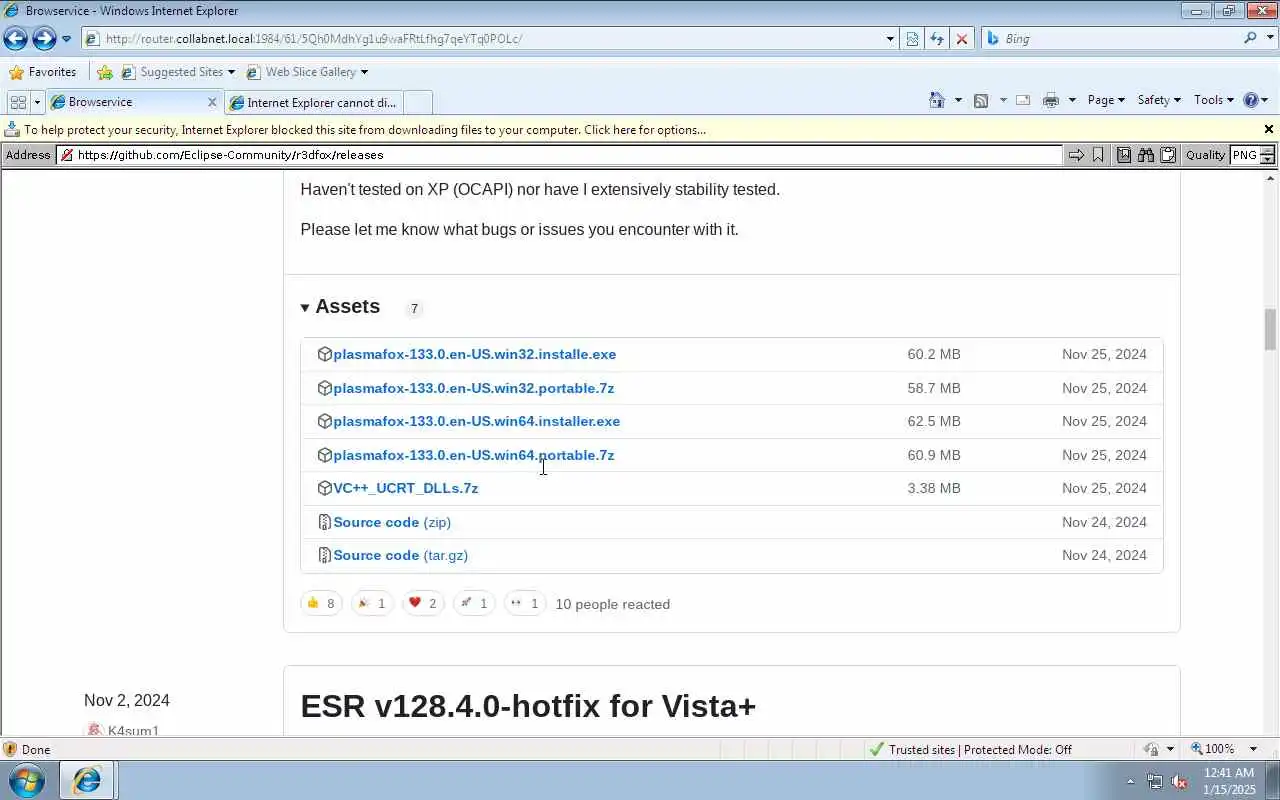Open the ESR v128.4.0-hotfix for Vista+ release
This screenshot has width=1280, height=800.
tap(528, 706)
